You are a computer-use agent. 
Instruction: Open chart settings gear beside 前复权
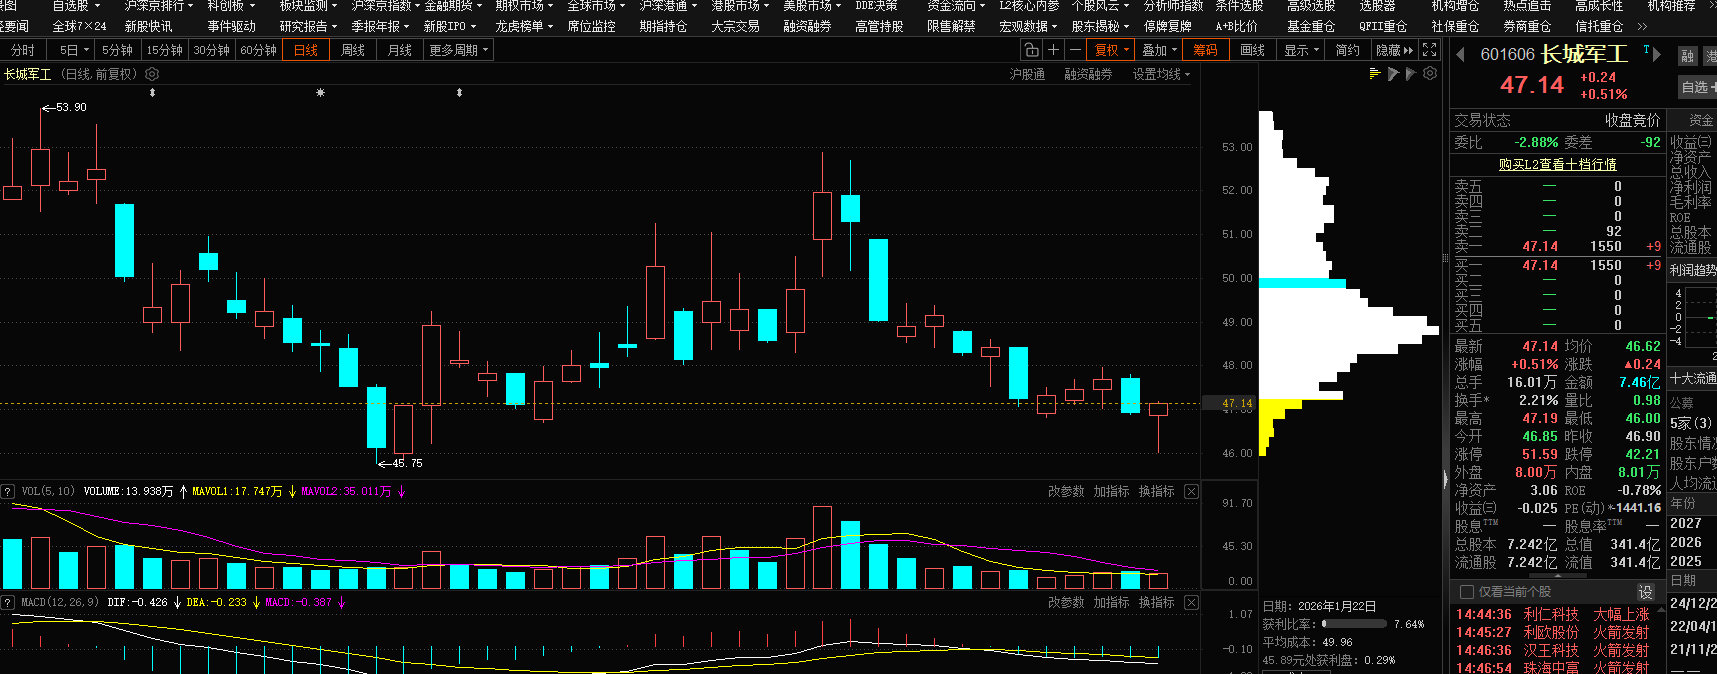[x=152, y=74]
